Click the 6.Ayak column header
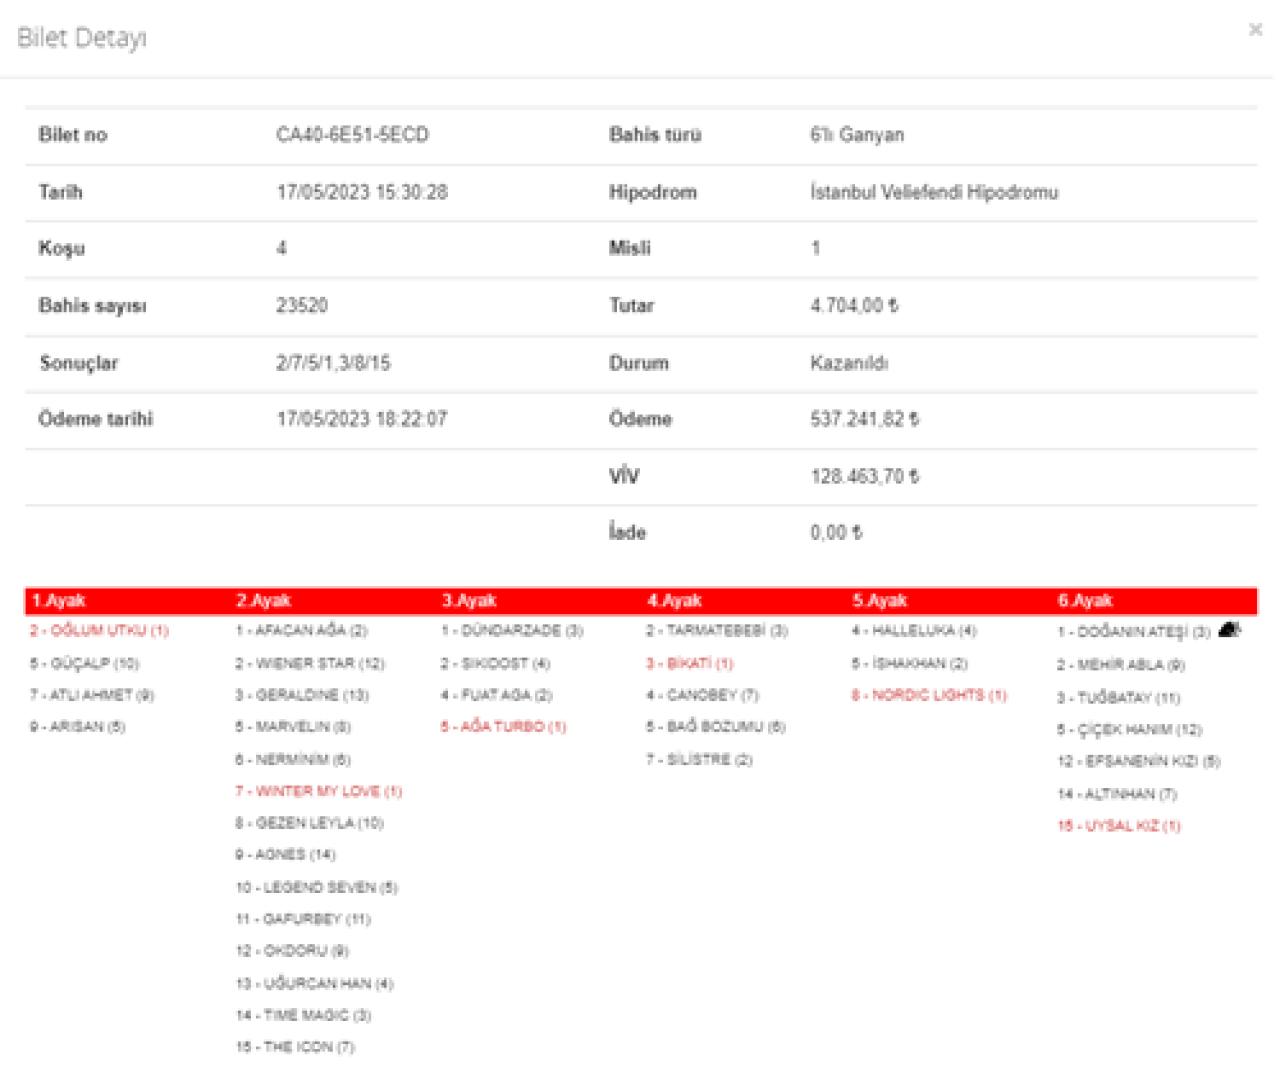Image resolution: width=1280 pixels, height=1067 pixels. click(1085, 600)
